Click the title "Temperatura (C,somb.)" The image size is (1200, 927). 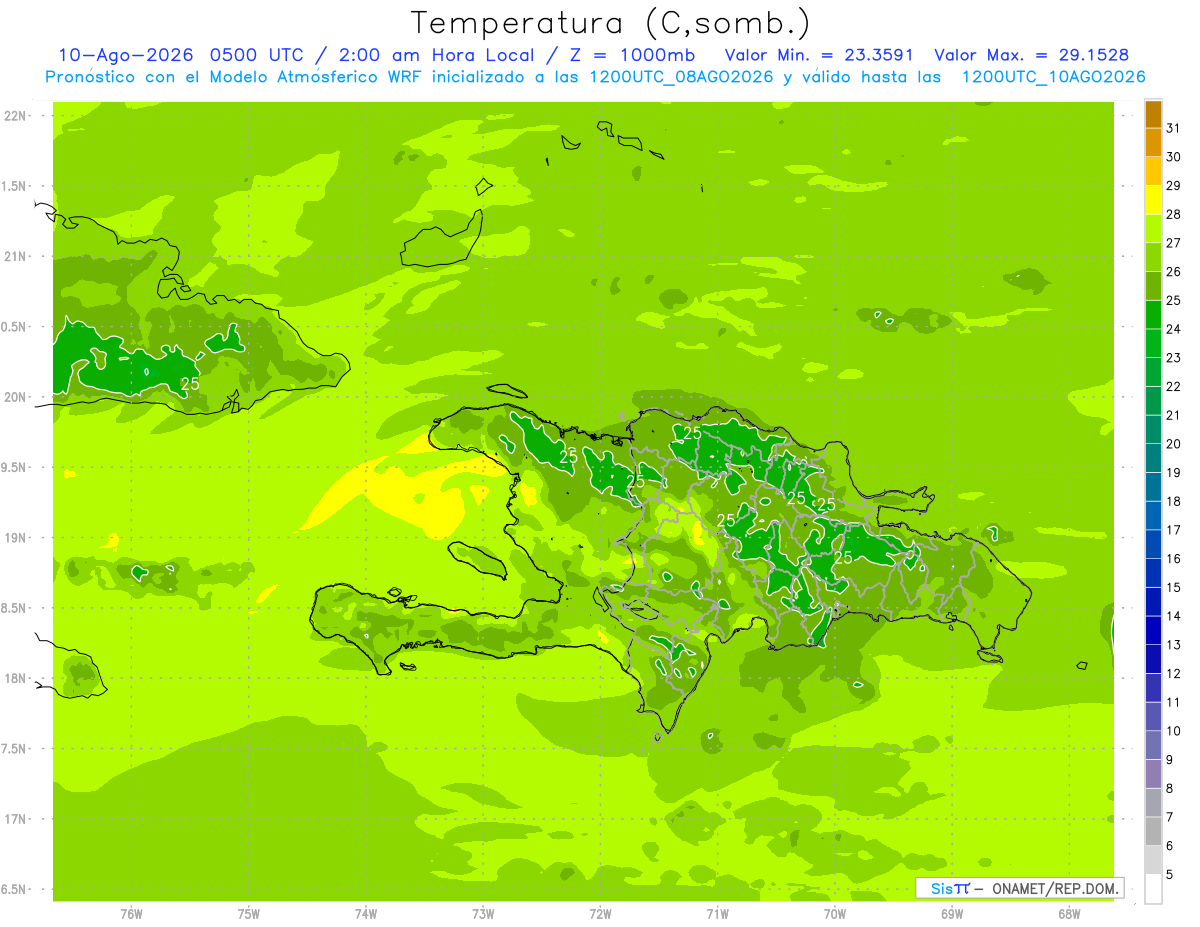pos(610,23)
